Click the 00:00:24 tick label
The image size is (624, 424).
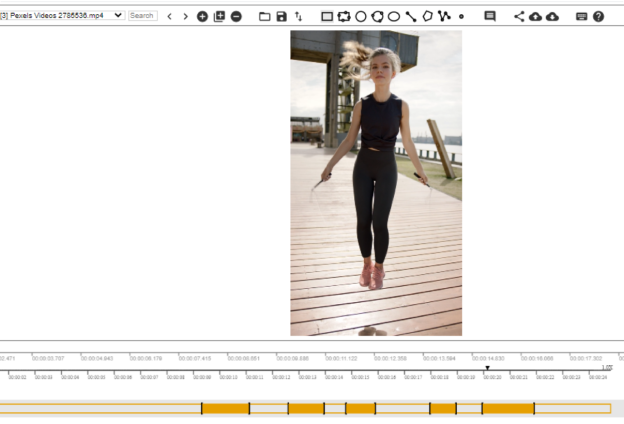point(598,377)
